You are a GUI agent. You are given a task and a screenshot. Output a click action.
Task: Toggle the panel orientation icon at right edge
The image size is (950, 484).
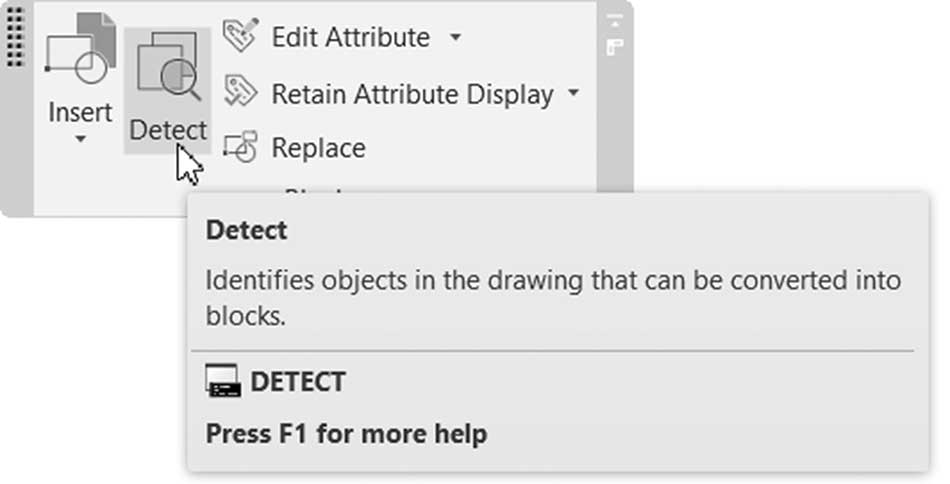[x=614, y=47]
